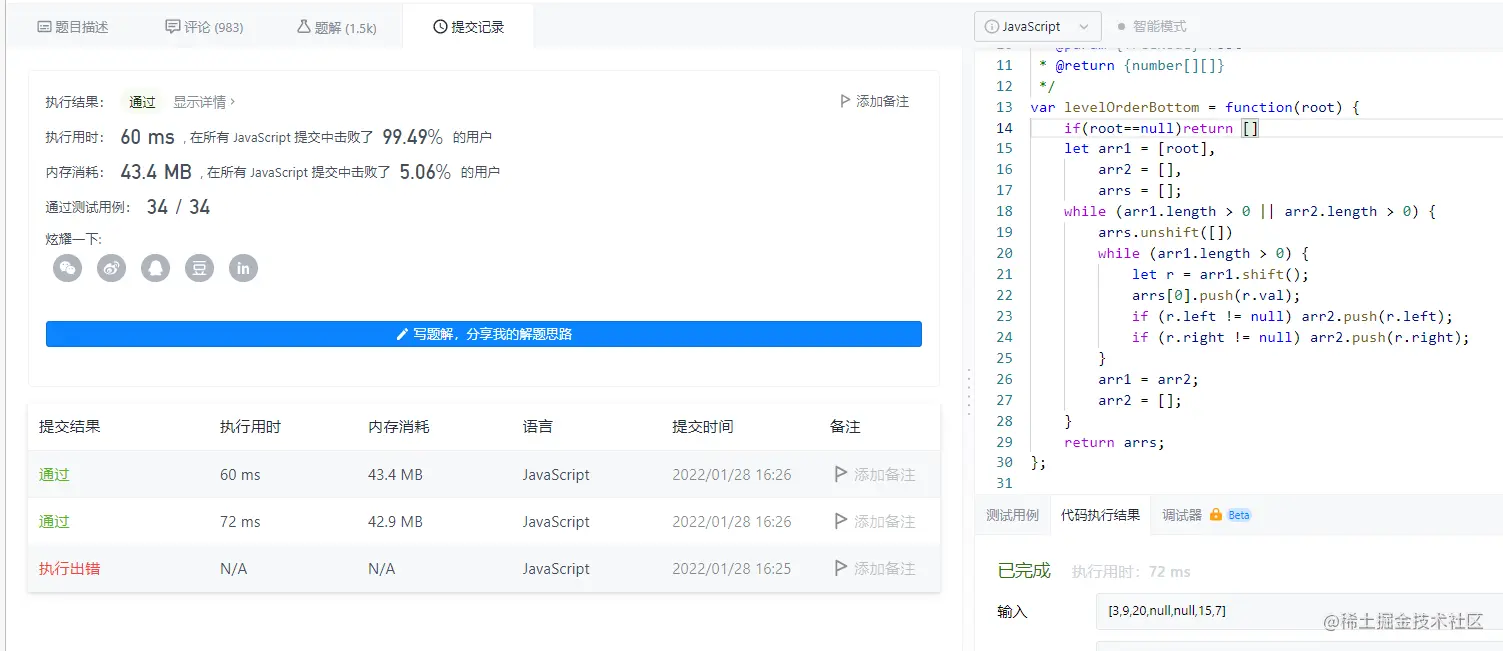This screenshot has height=651, width=1503.
Task: Open 执行出错 failed submission
Action: click(x=69, y=569)
